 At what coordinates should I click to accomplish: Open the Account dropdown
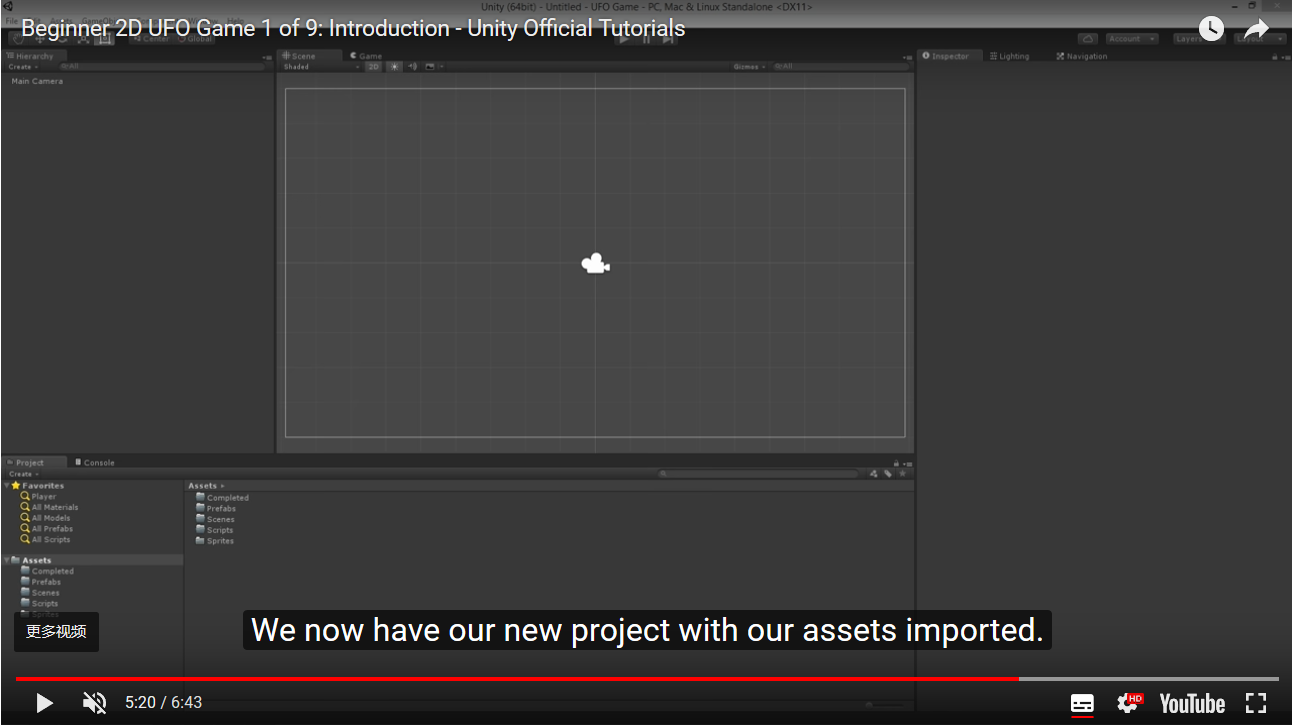(1132, 39)
